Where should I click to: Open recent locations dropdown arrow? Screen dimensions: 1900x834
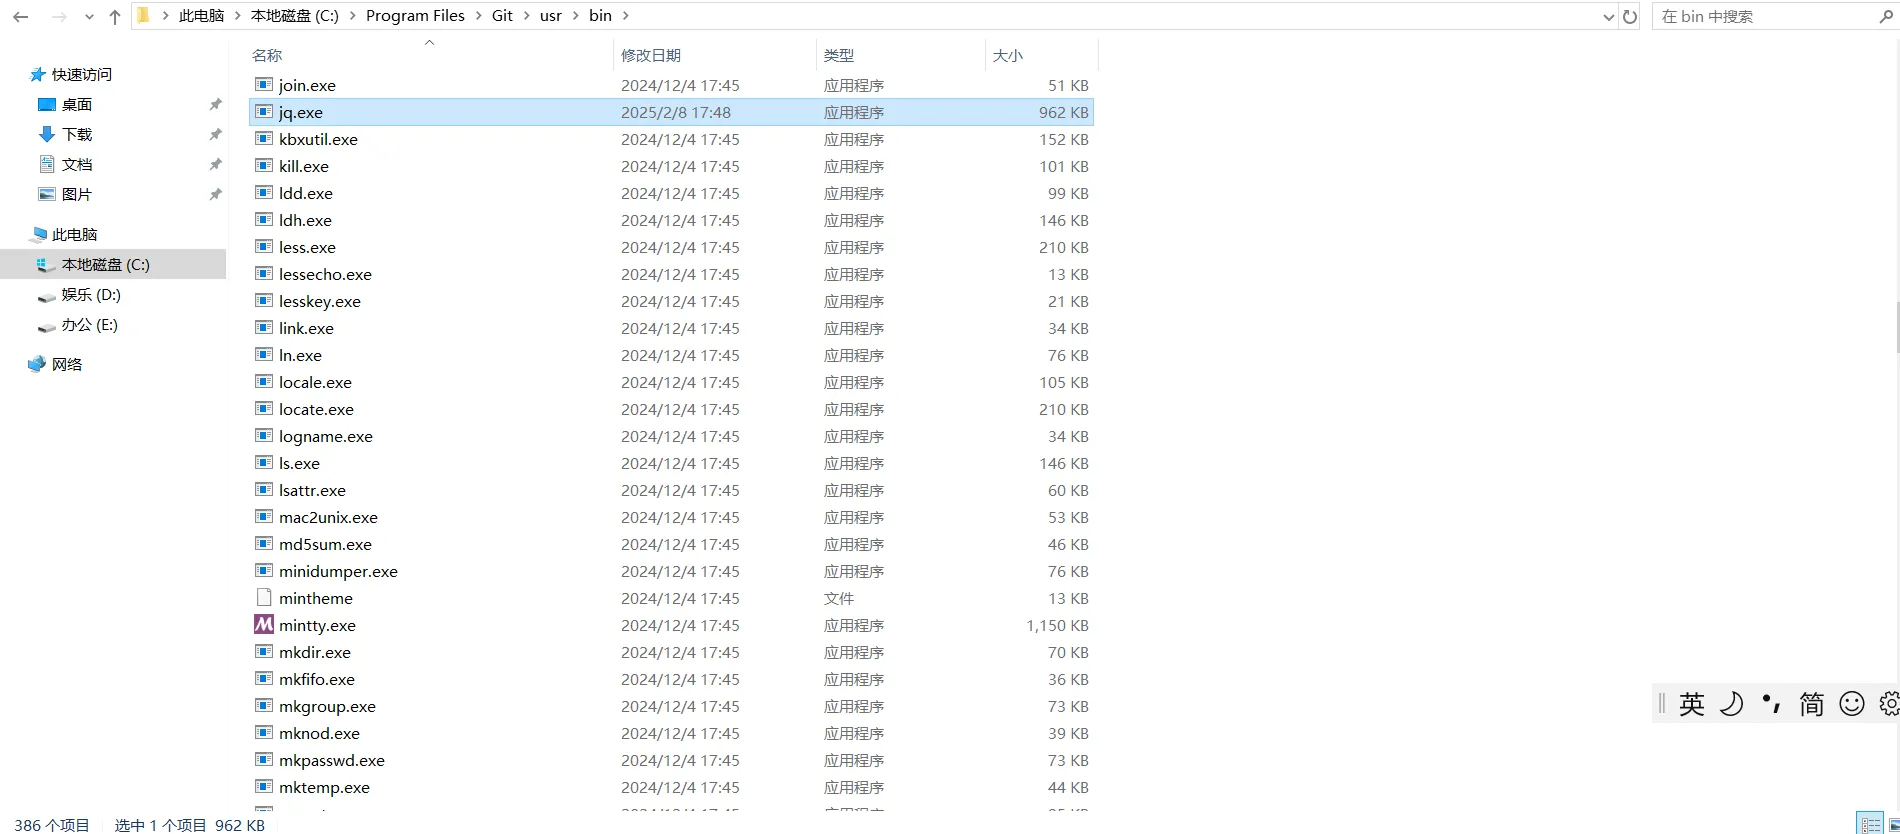89,17
